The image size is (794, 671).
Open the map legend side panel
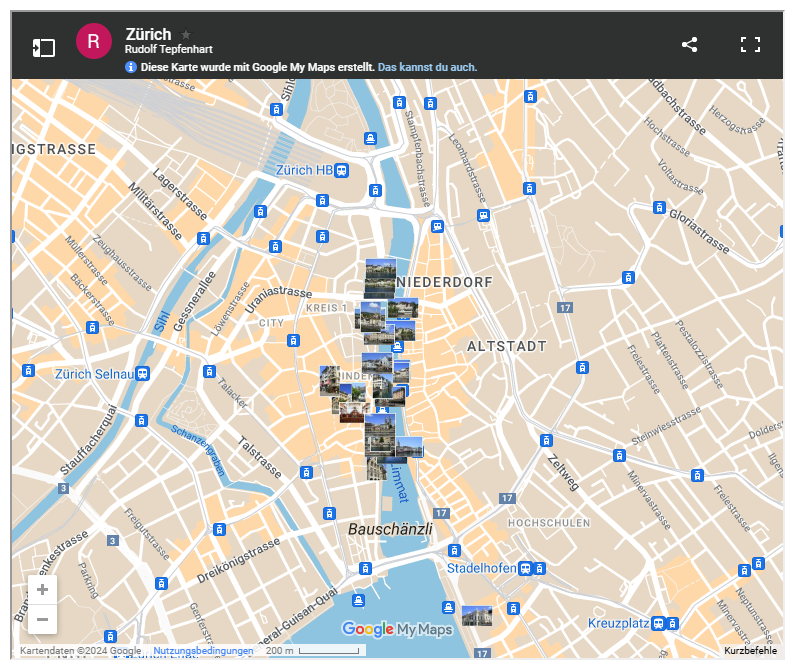click(43, 47)
